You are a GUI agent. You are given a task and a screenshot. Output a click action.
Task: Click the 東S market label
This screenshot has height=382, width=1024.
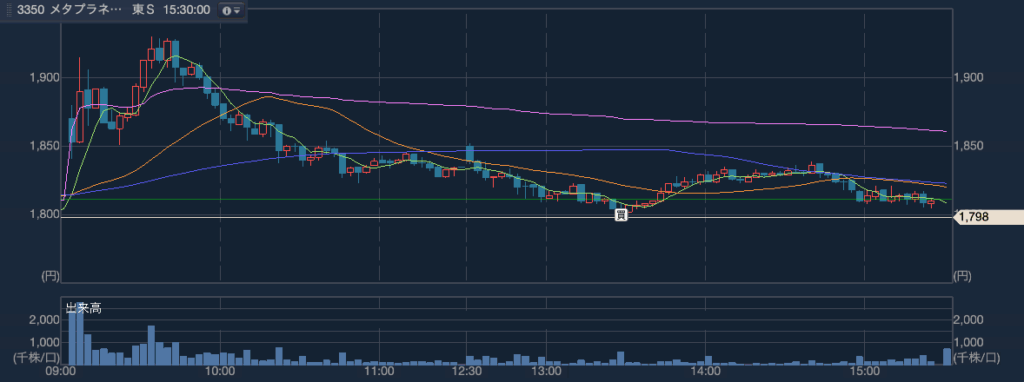pyautogui.click(x=142, y=10)
